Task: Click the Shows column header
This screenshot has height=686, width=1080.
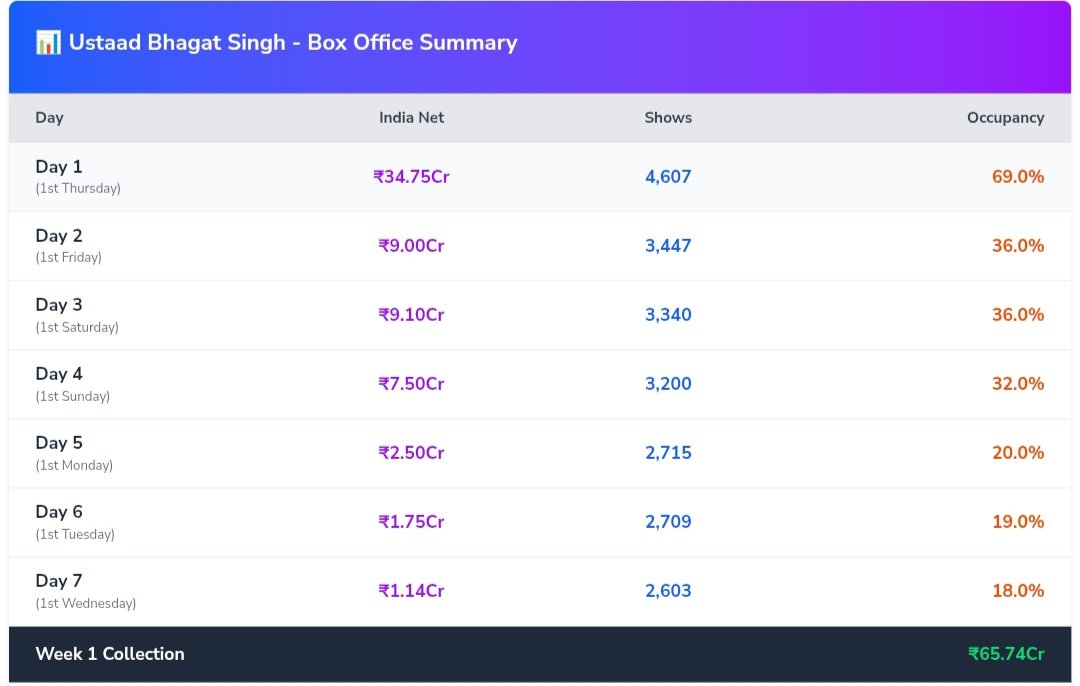Action: click(668, 118)
